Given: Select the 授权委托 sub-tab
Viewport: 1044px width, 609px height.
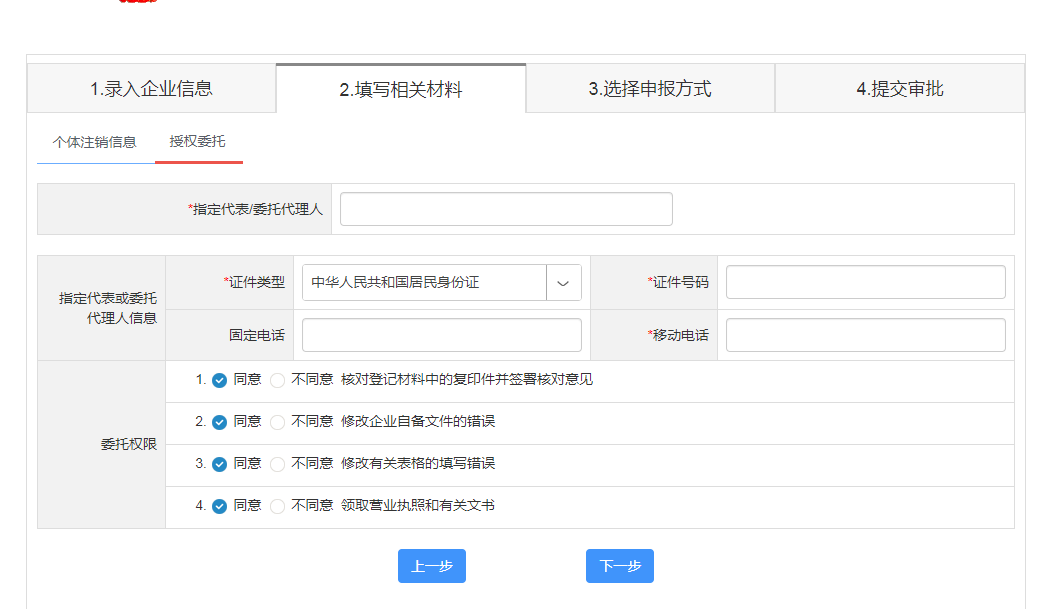Looking at the screenshot, I should (198, 142).
